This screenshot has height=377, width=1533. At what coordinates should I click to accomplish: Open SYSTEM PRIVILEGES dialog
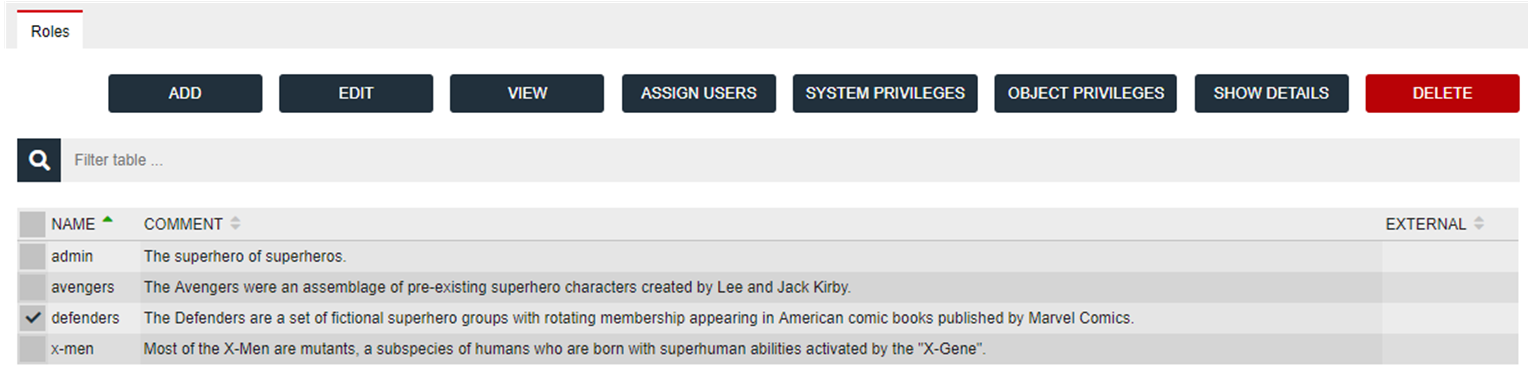885,93
